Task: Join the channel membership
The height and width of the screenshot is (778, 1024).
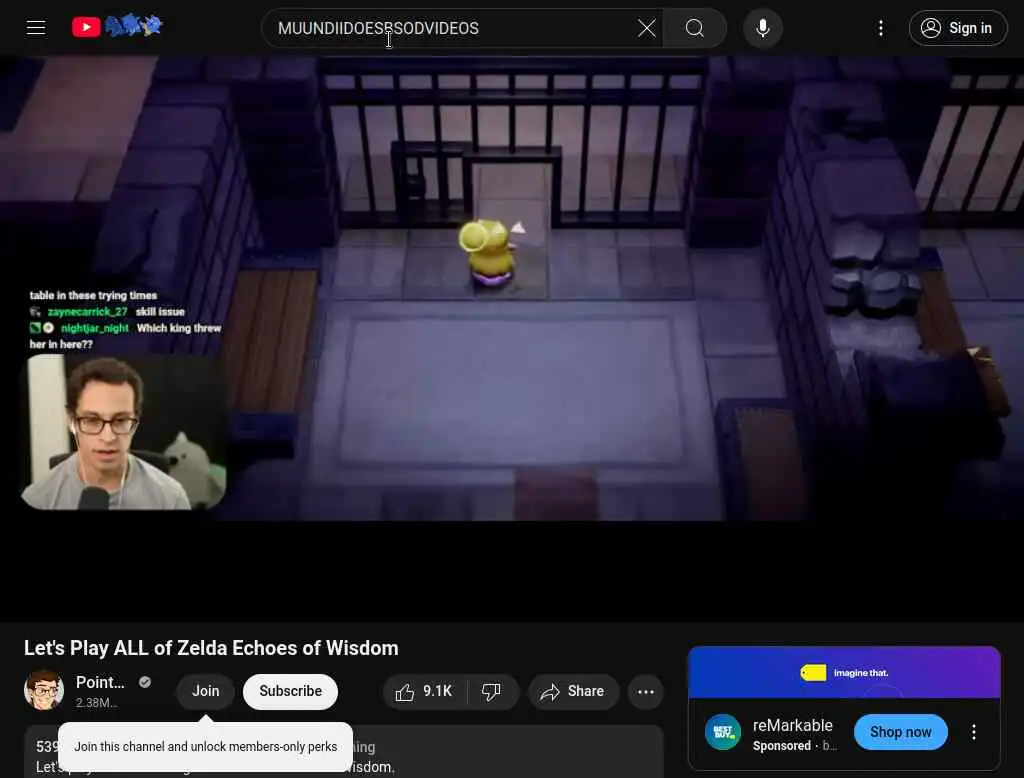Action: pos(206,691)
